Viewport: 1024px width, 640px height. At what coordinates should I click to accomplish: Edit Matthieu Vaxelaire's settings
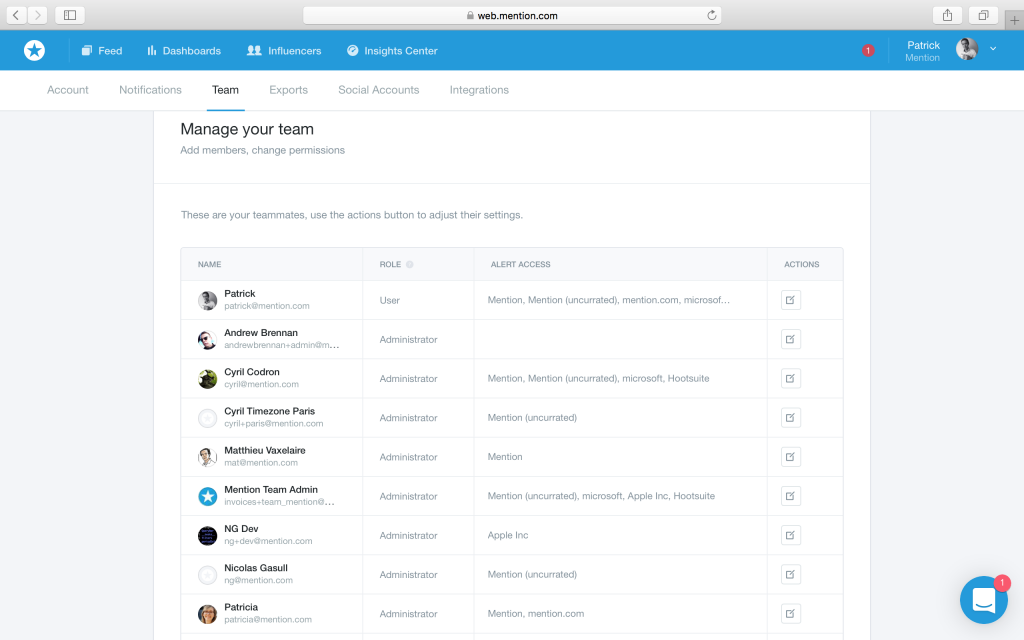[x=790, y=457]
